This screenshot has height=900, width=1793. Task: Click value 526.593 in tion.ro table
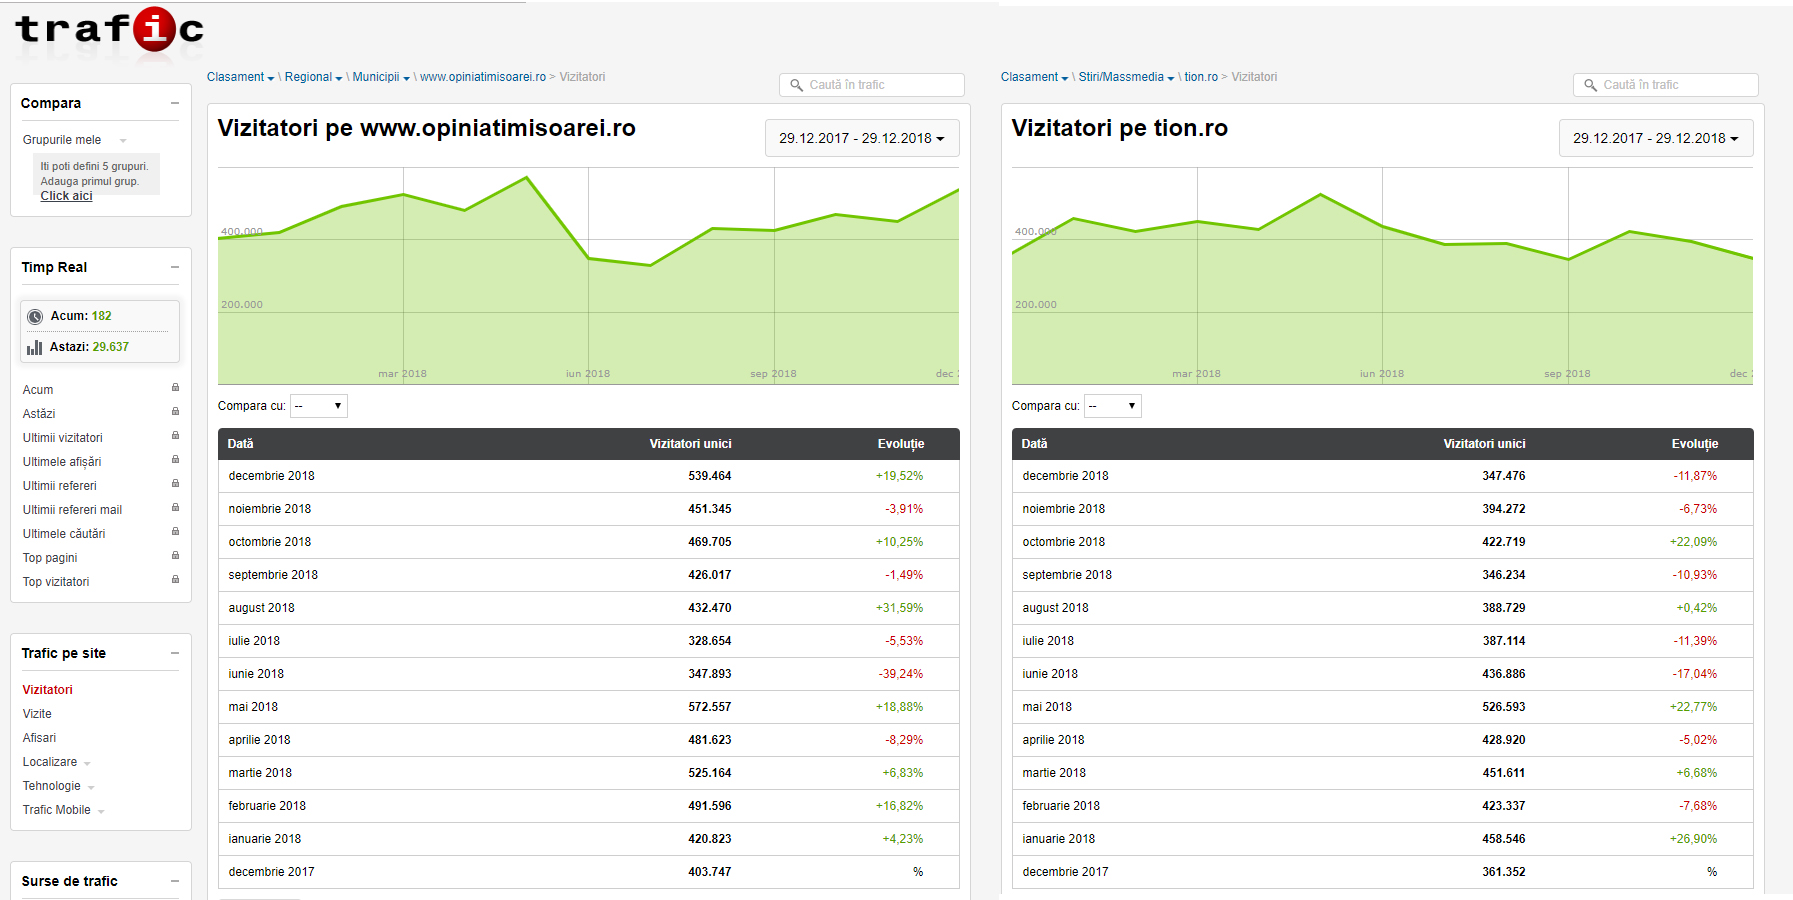1503,707
